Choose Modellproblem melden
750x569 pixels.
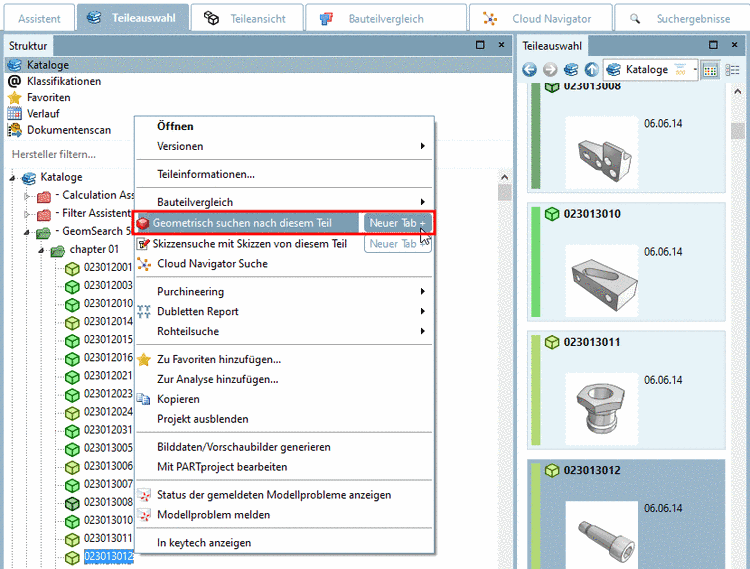click(x=213, y=515)
